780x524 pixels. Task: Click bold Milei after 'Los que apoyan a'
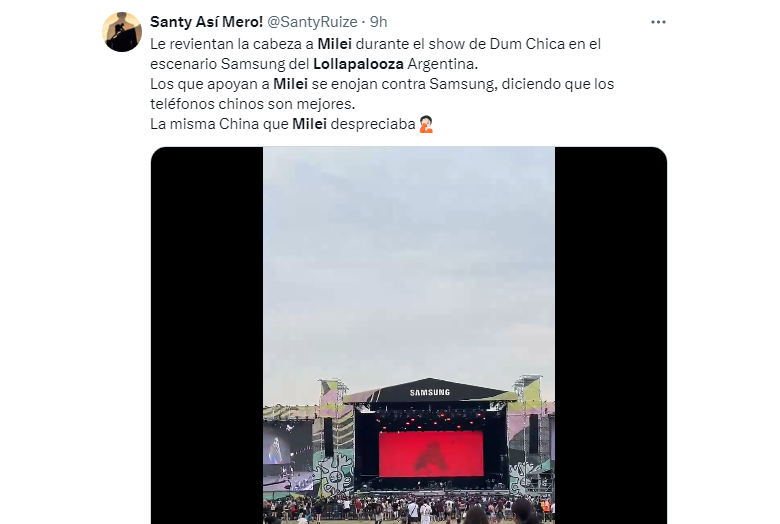pos(291,84)
